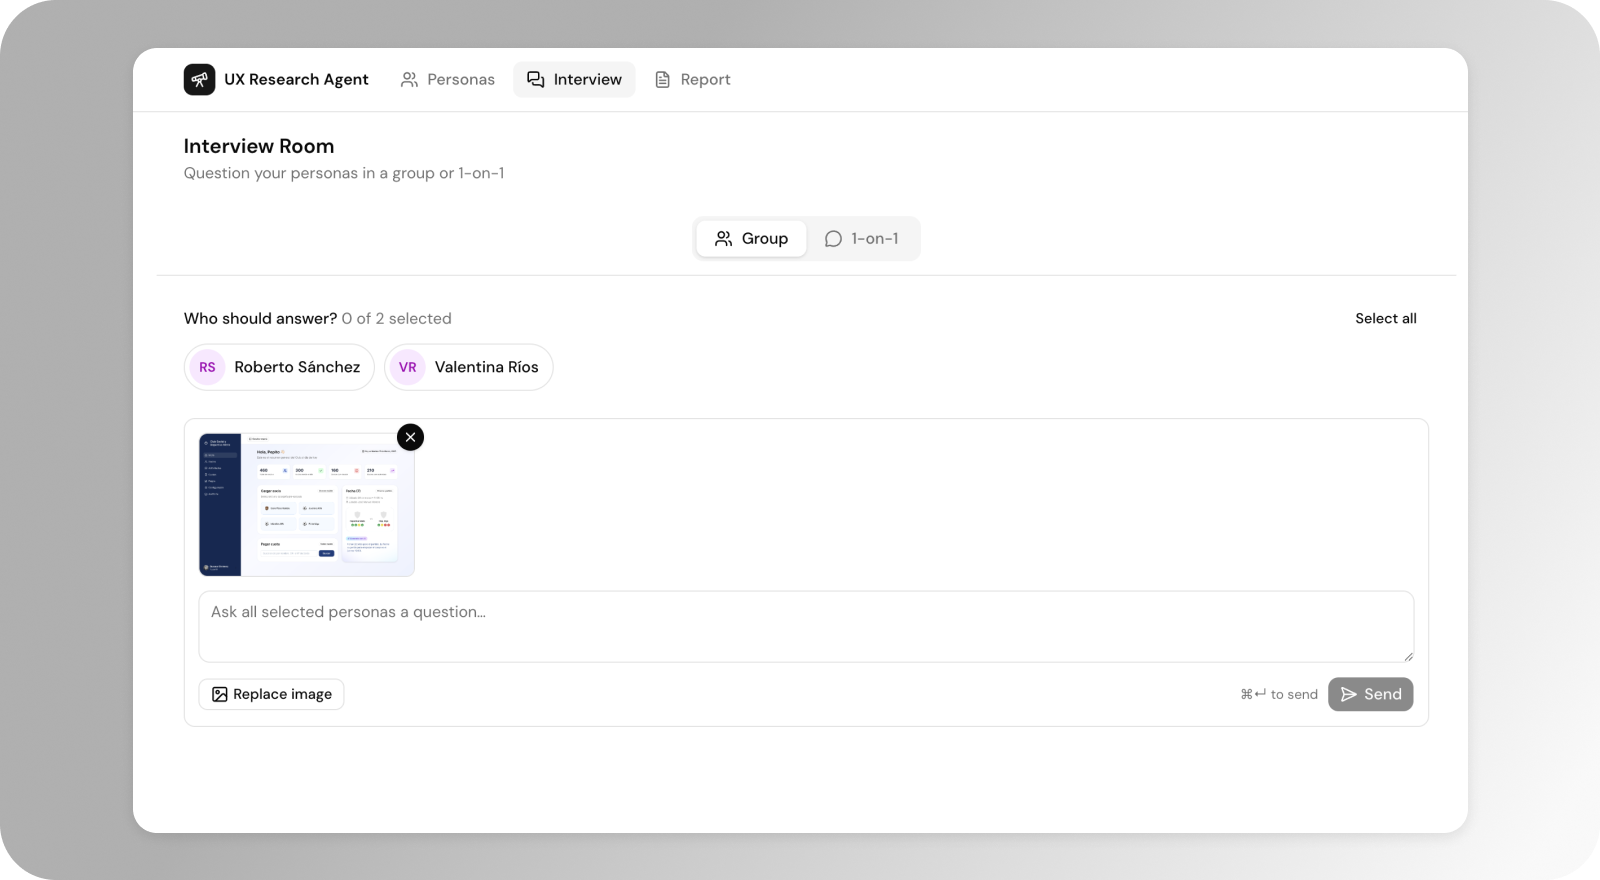Click the '0 of 2 selected' counter text
The image size is (1600, 880).
(396, 318)
